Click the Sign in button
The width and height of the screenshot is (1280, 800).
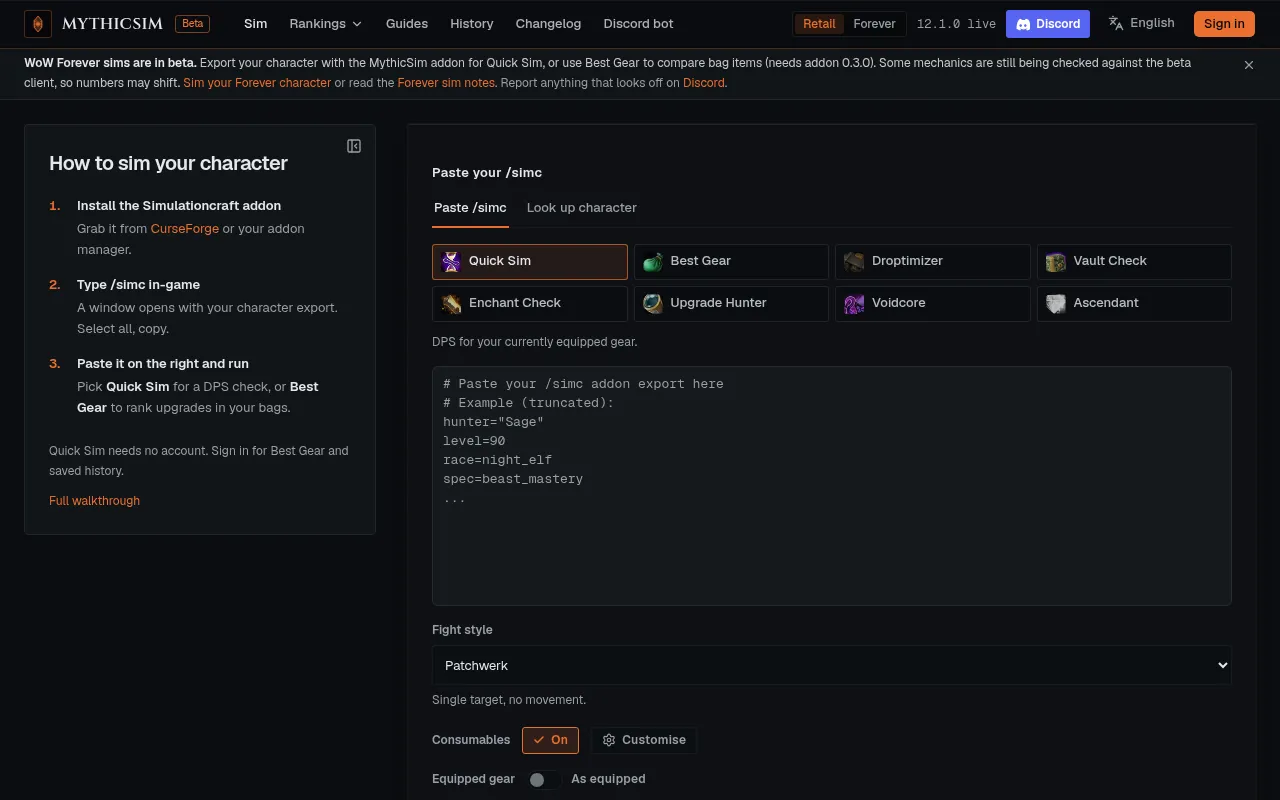tap(1224, 24)
